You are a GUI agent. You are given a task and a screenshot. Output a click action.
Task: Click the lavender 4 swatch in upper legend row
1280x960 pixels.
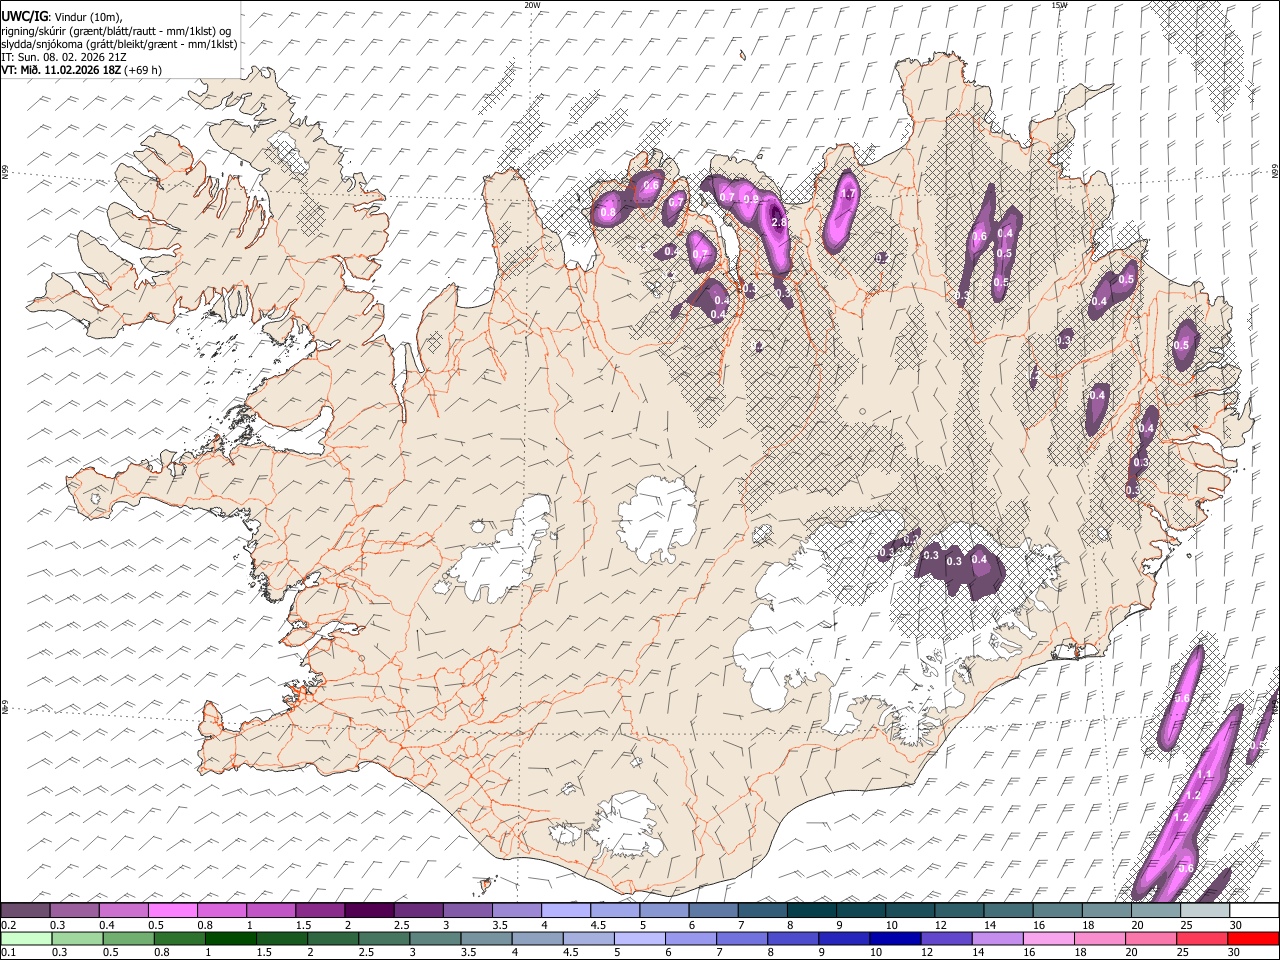coord(565,911)
